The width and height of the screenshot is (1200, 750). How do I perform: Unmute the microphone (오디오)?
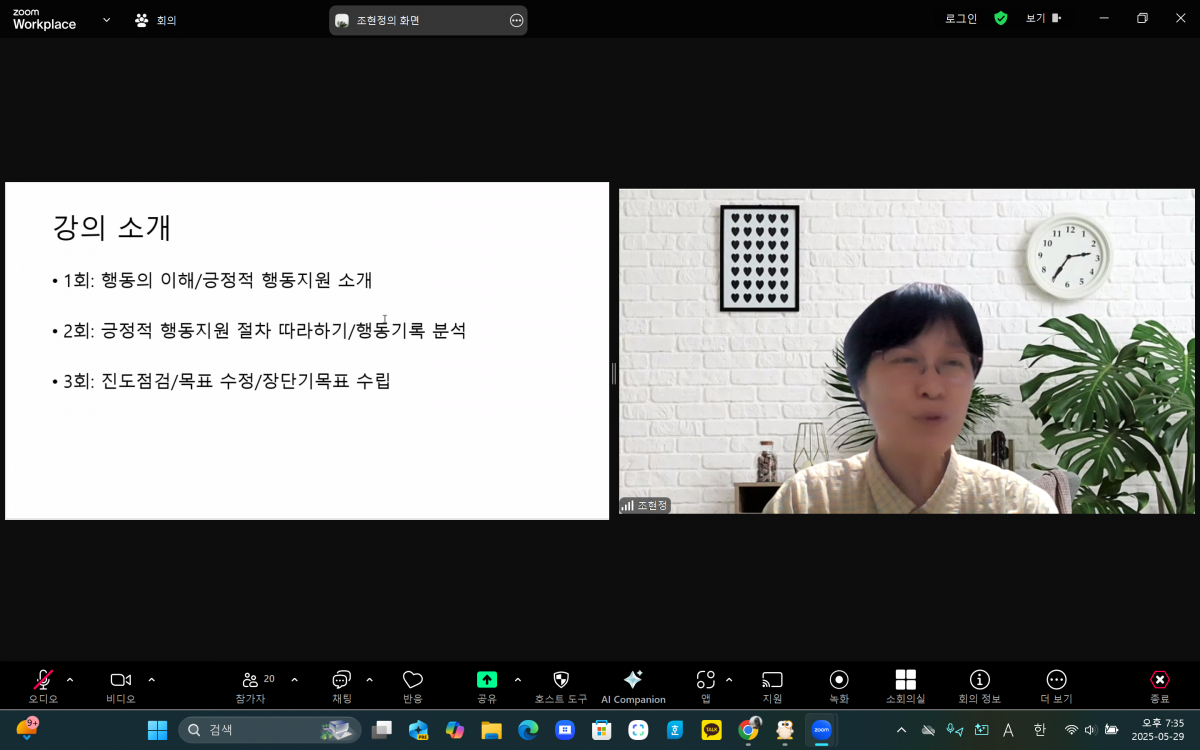(43, 681)
